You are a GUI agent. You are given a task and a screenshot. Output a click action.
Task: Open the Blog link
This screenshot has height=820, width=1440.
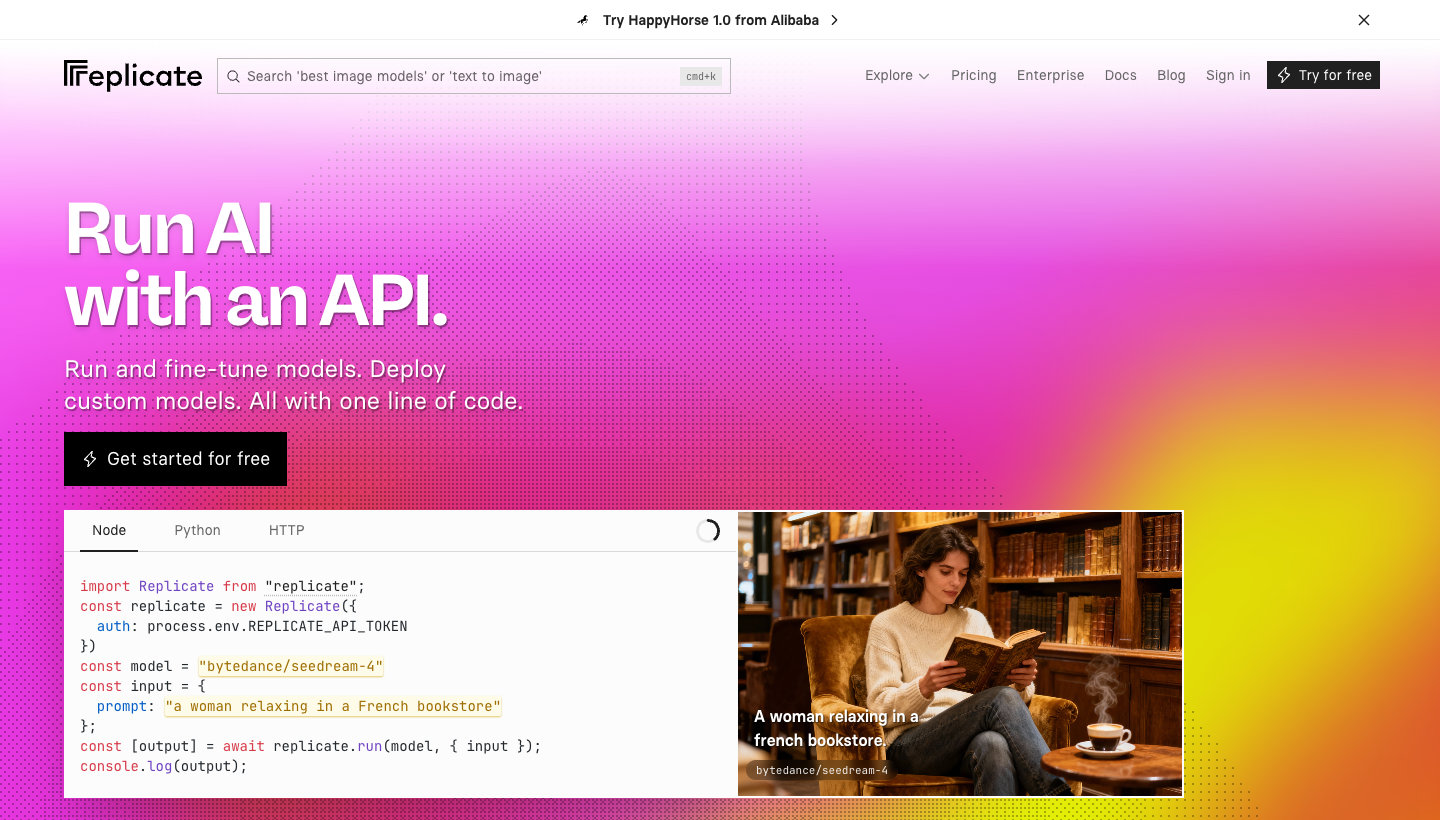tap(1171, 75)
